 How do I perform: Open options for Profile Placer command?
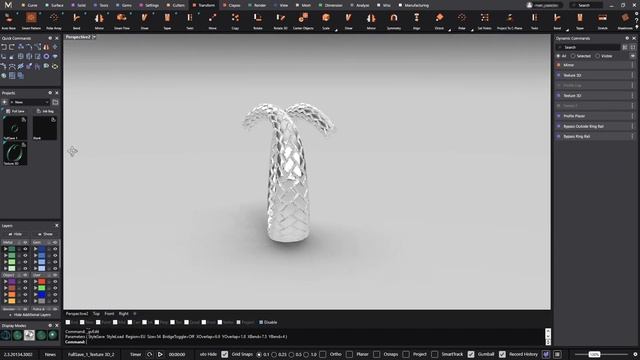633,116
